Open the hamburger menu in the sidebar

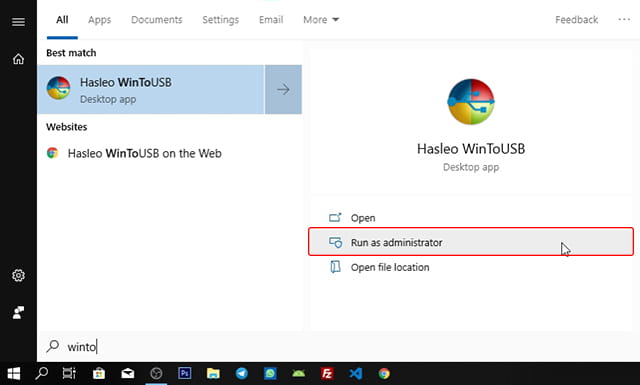[x=18, y=22]
